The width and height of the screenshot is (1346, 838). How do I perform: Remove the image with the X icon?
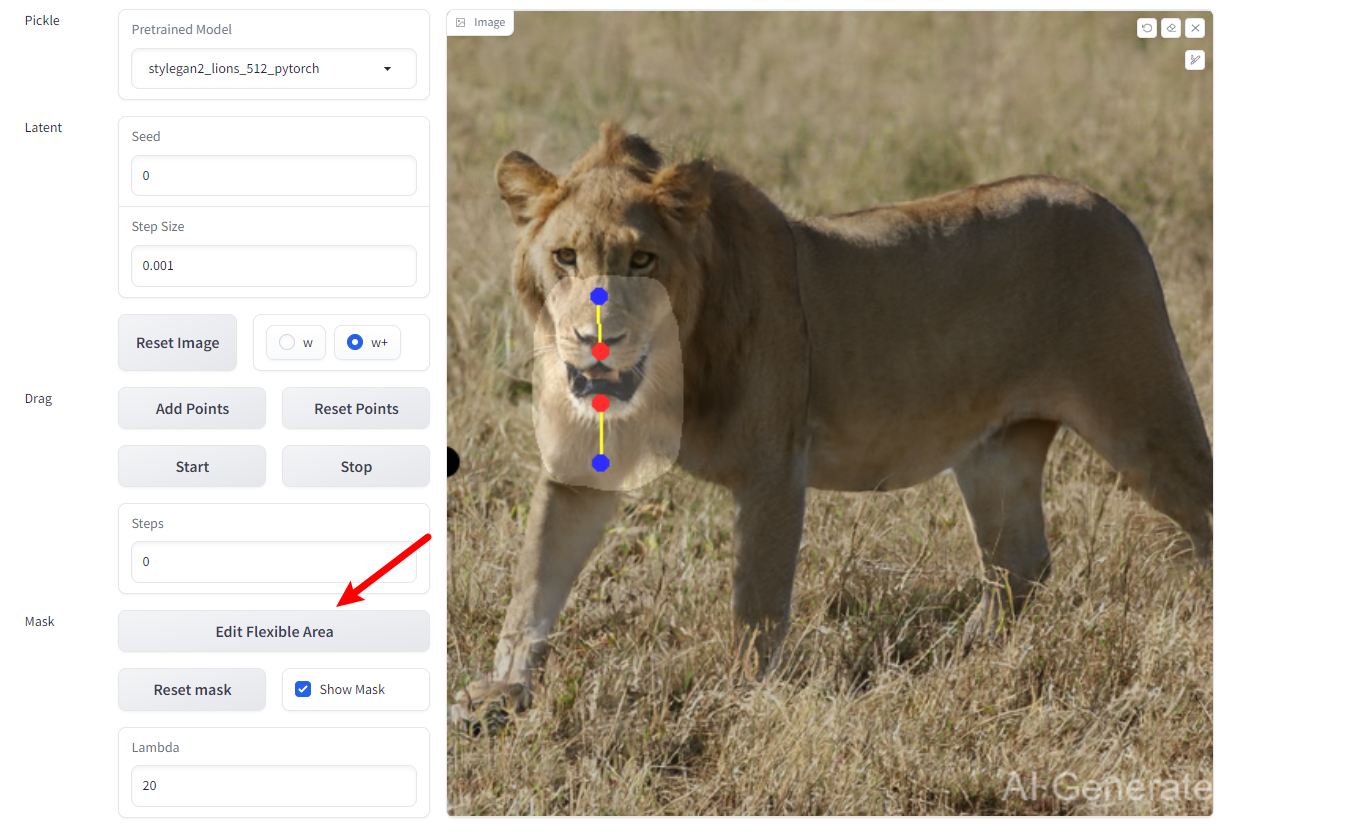coord(1195,28)
